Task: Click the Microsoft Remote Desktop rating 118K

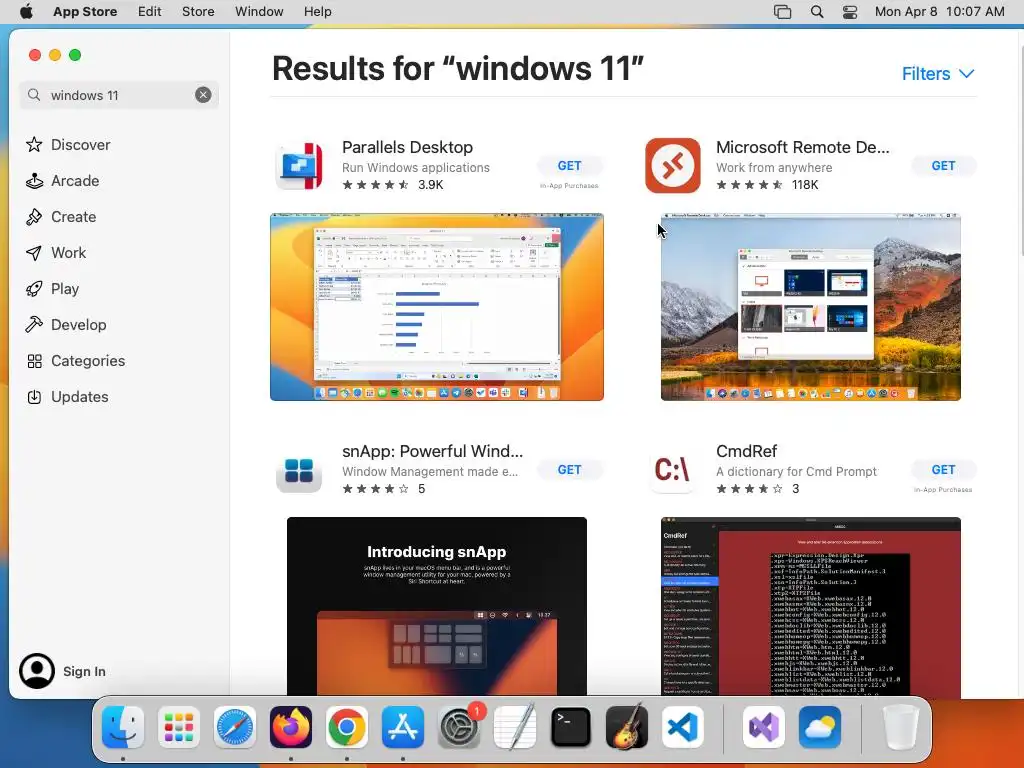Action: [767, 185]
